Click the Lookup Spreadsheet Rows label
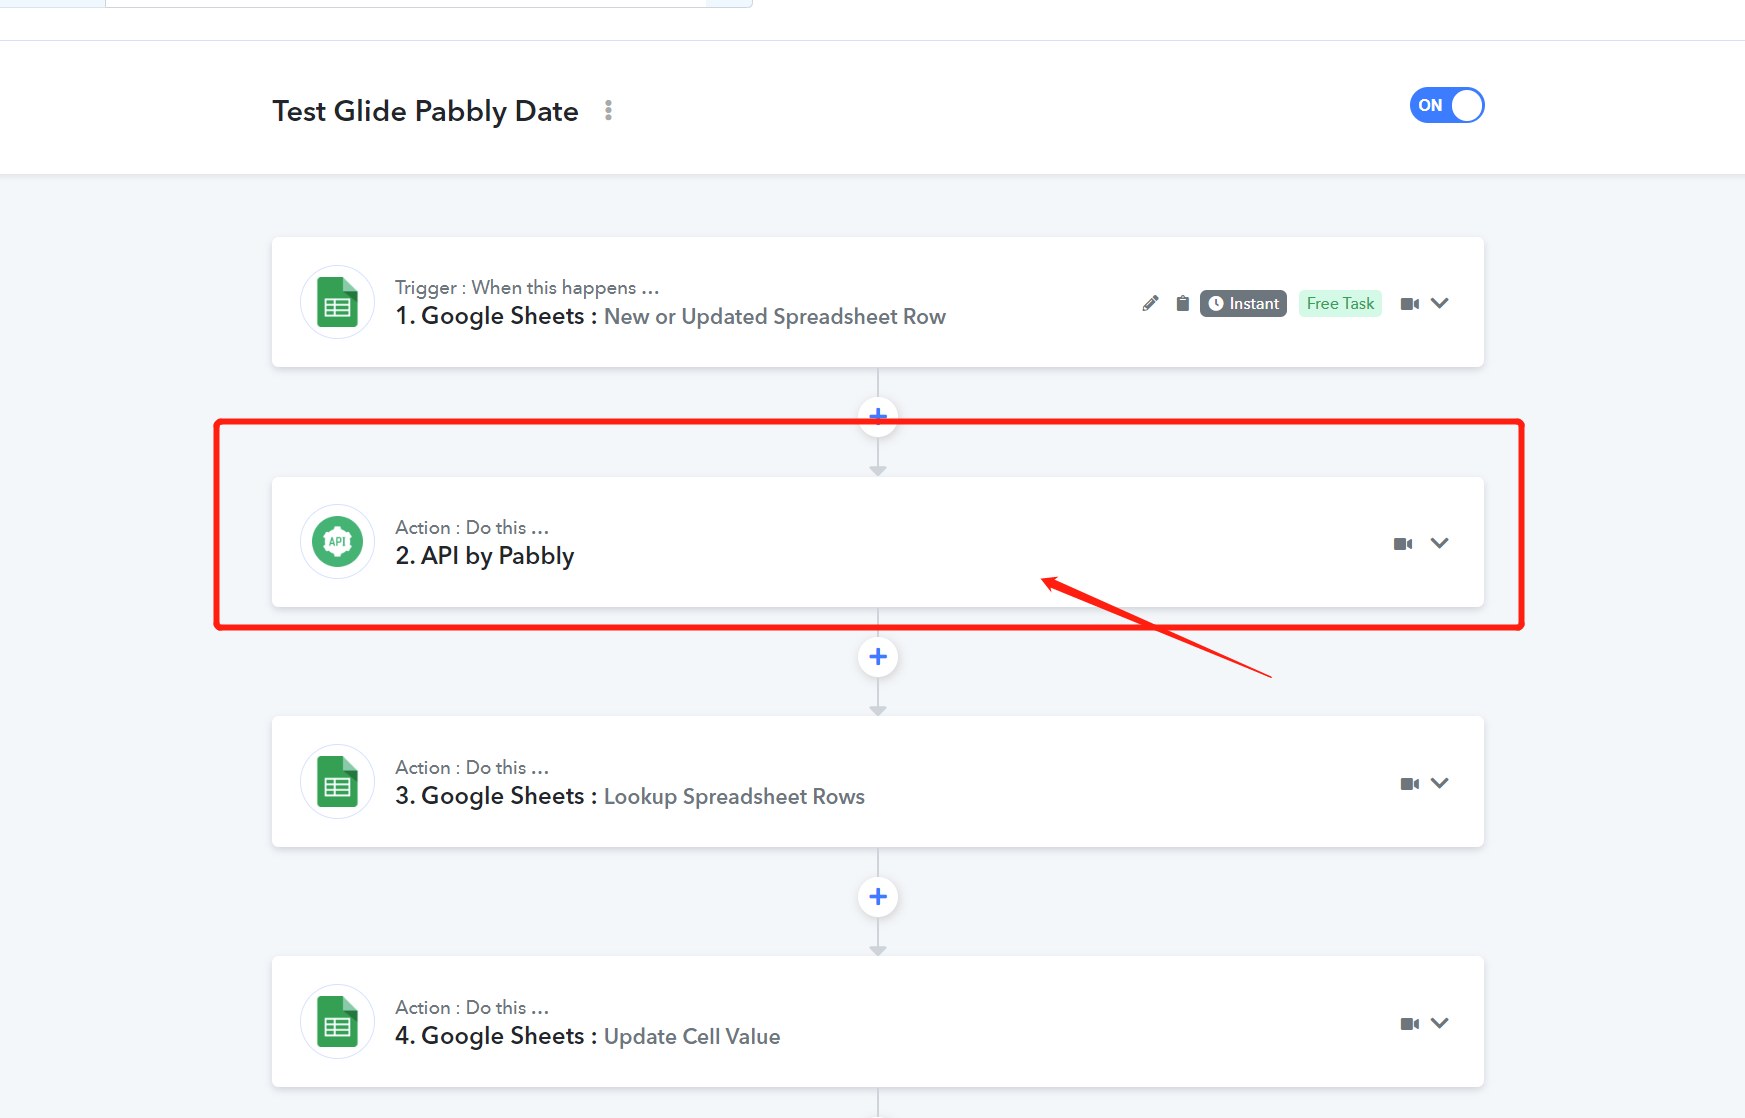Screen dimensions: 1745x1118 click(734, 797)
